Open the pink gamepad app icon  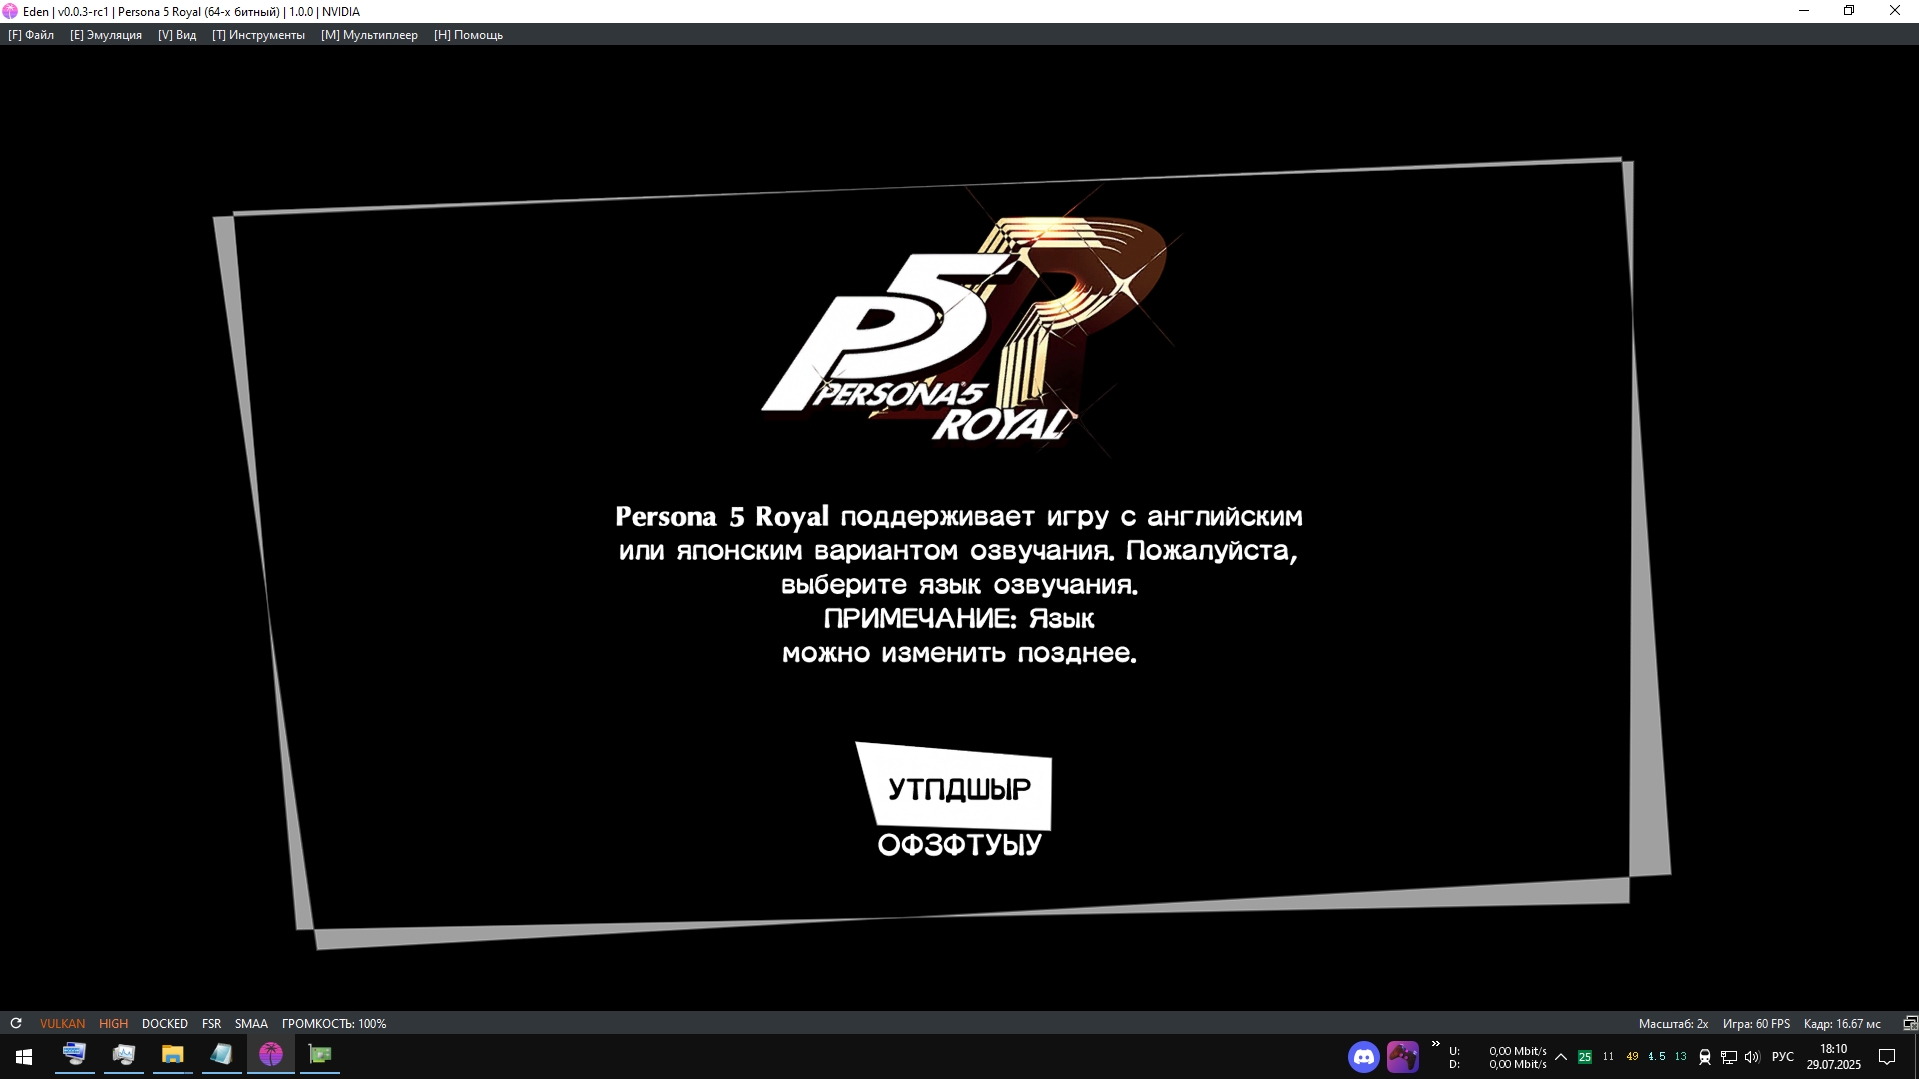1402,1057
